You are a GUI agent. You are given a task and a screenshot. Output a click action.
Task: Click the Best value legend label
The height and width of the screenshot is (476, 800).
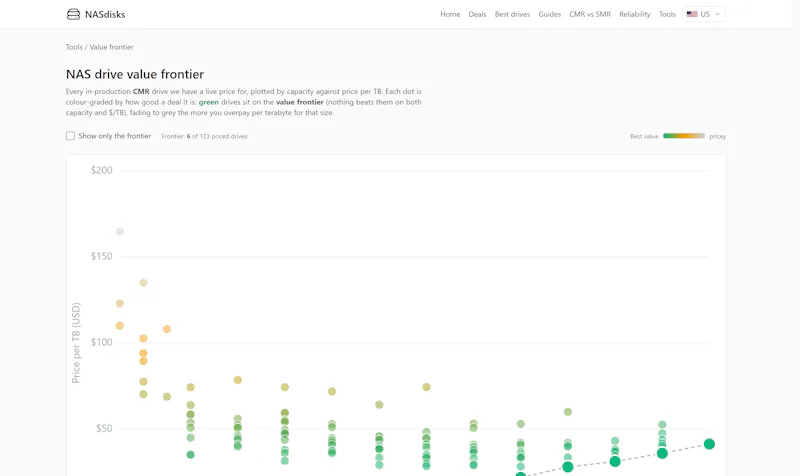pos(644,136)
